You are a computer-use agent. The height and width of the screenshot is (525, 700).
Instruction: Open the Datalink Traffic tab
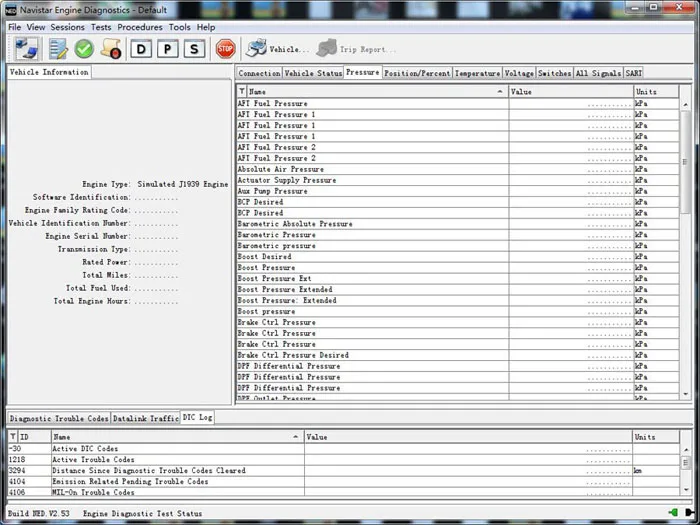(x=146, y=418)
